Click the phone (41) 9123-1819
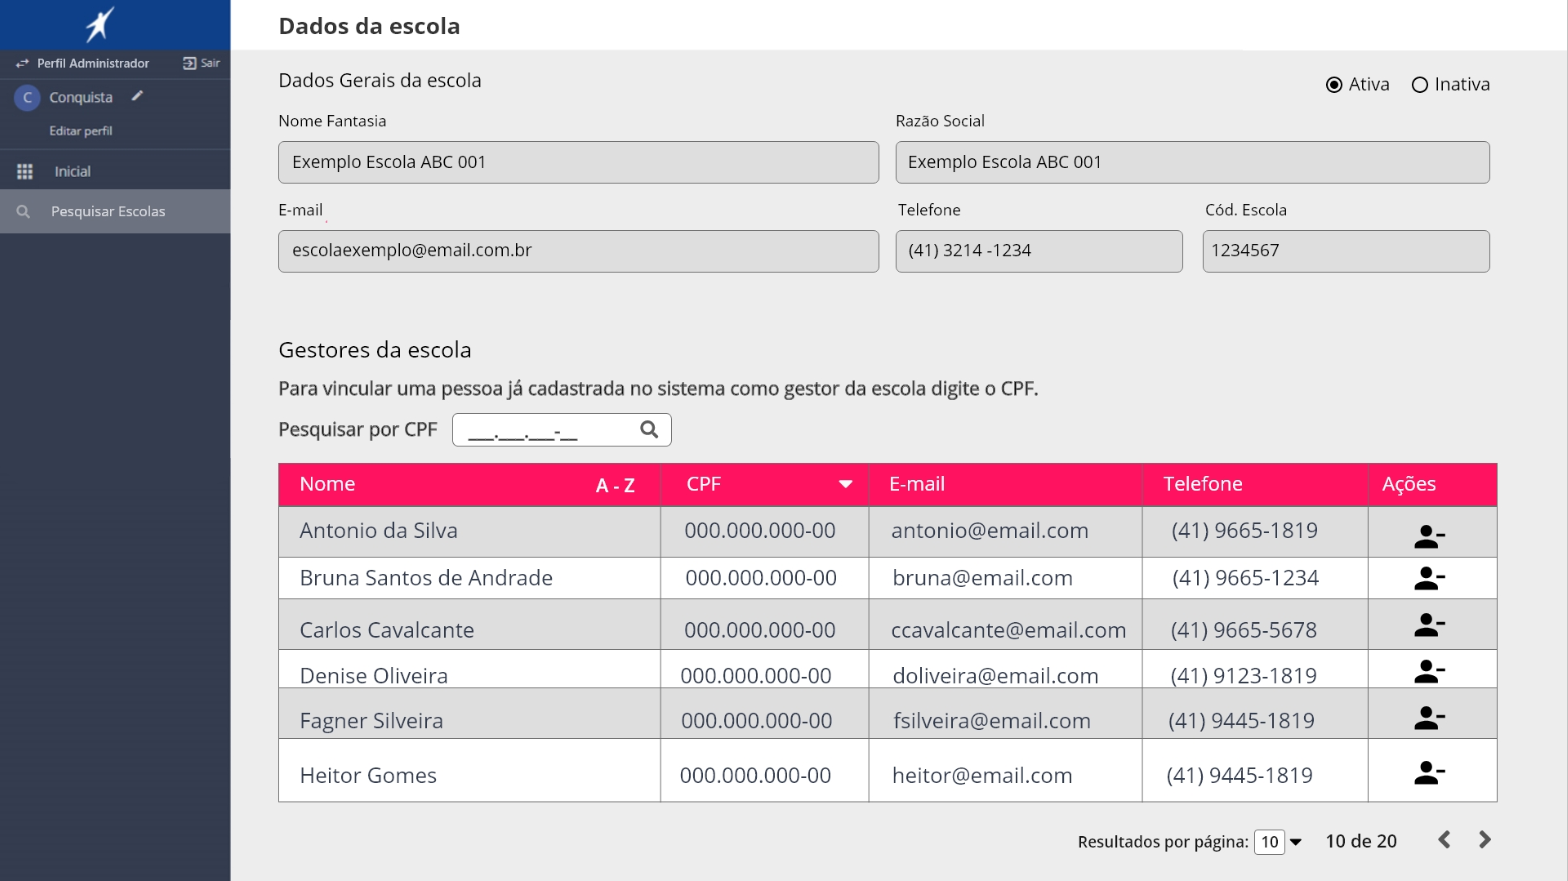 (1244, 676)
